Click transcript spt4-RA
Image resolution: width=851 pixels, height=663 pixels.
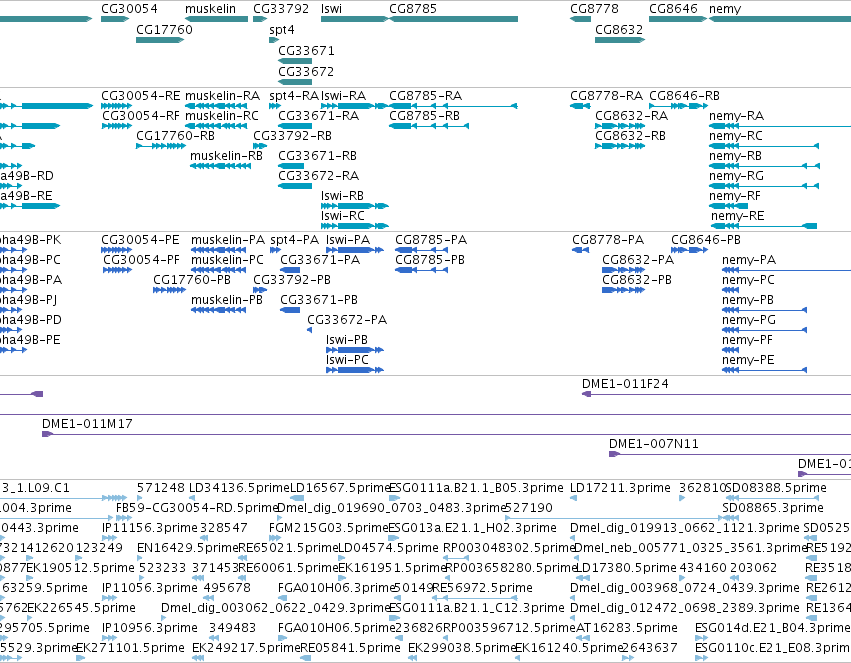(294, 97)
